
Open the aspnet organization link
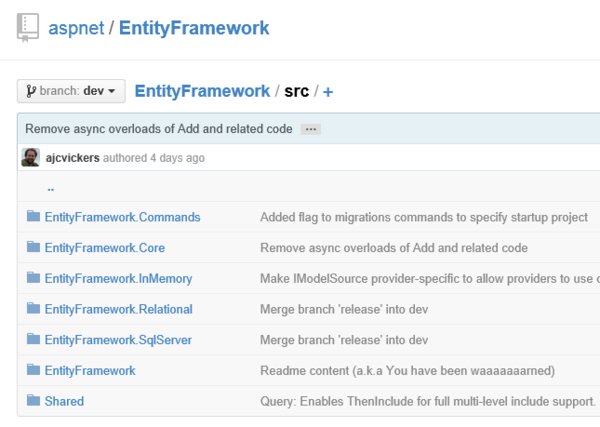tap(76, 28)
